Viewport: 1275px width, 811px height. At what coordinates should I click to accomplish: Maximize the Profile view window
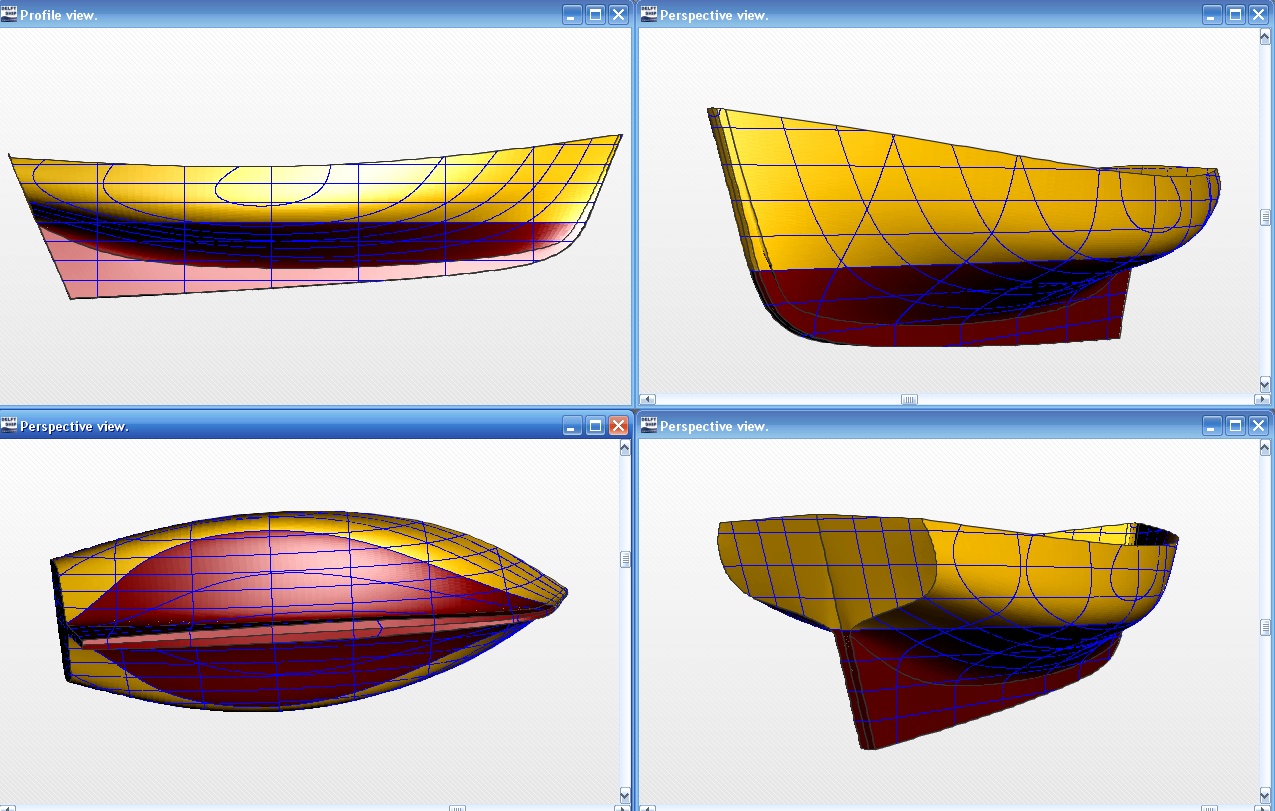coord(595,14)
